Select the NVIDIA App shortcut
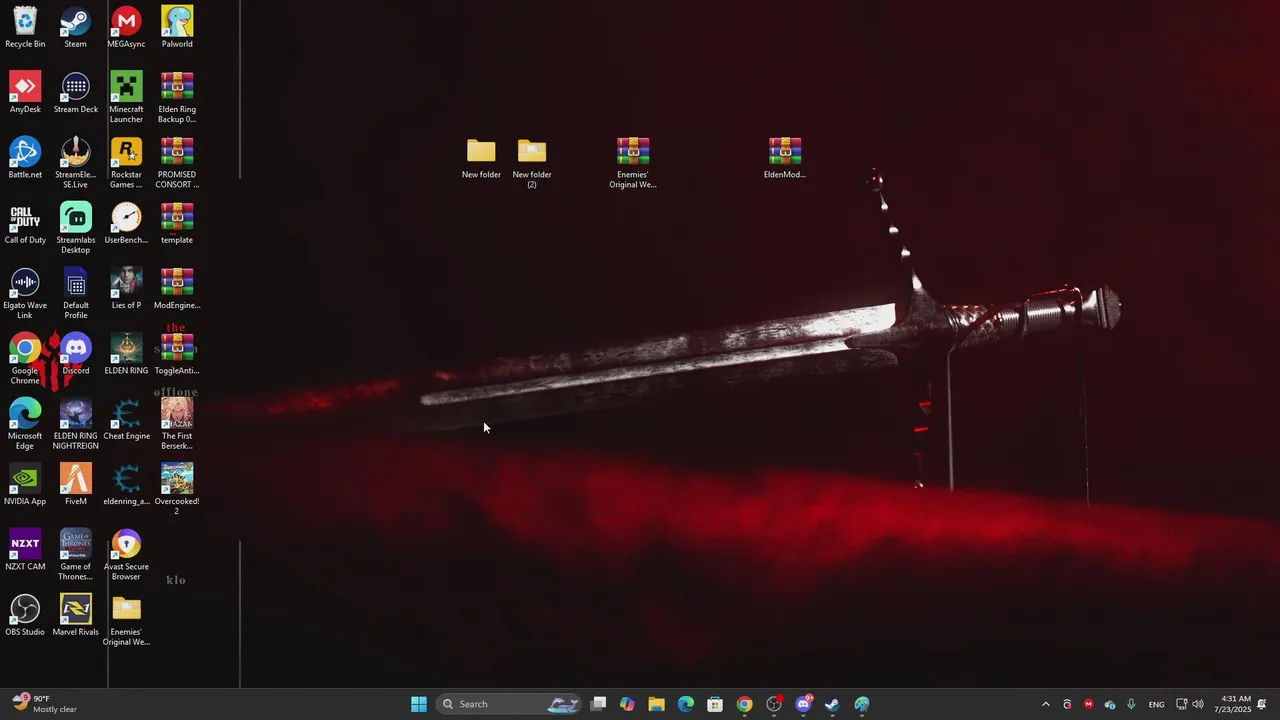This screenshot has height=720, width=1280. click(25, 484)
